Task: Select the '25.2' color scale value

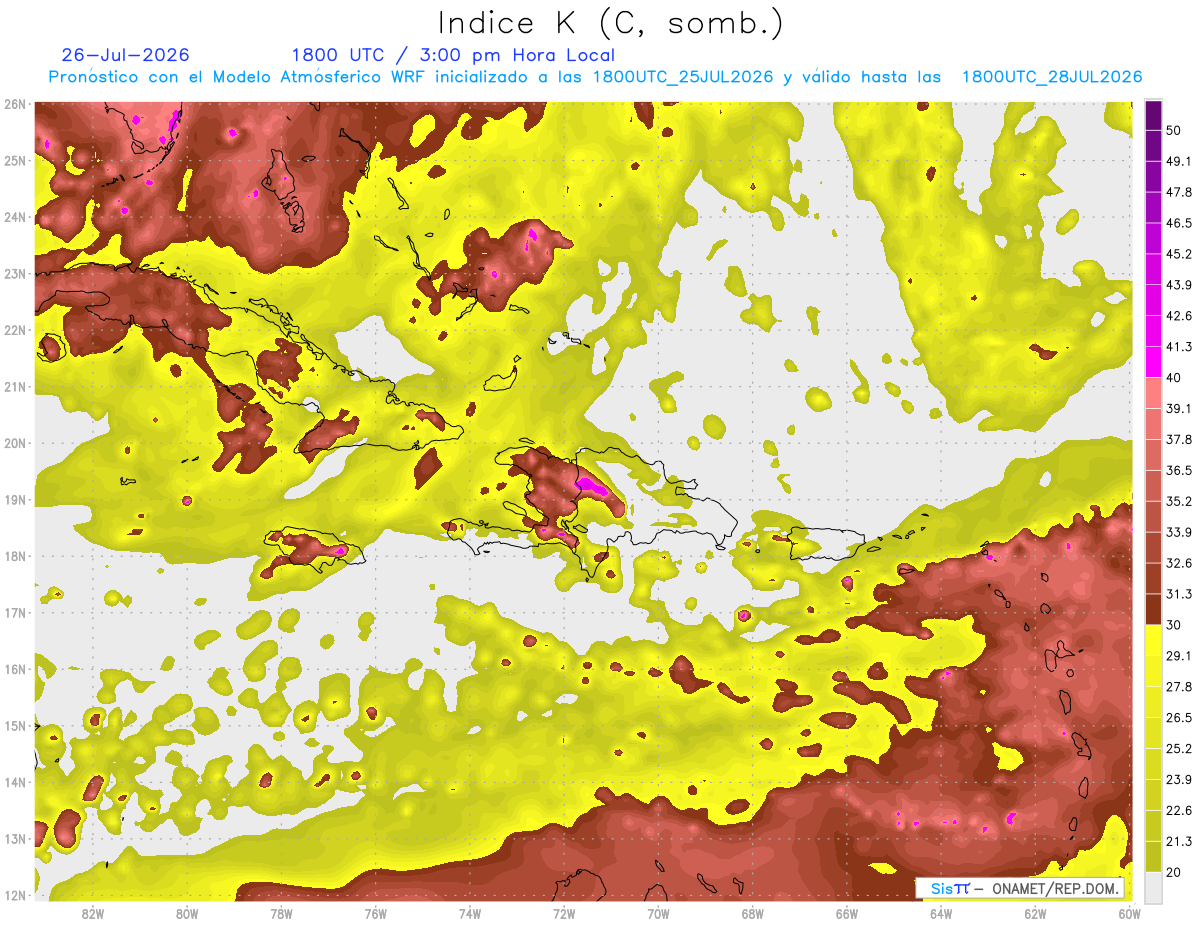Action: point(1178,749)
